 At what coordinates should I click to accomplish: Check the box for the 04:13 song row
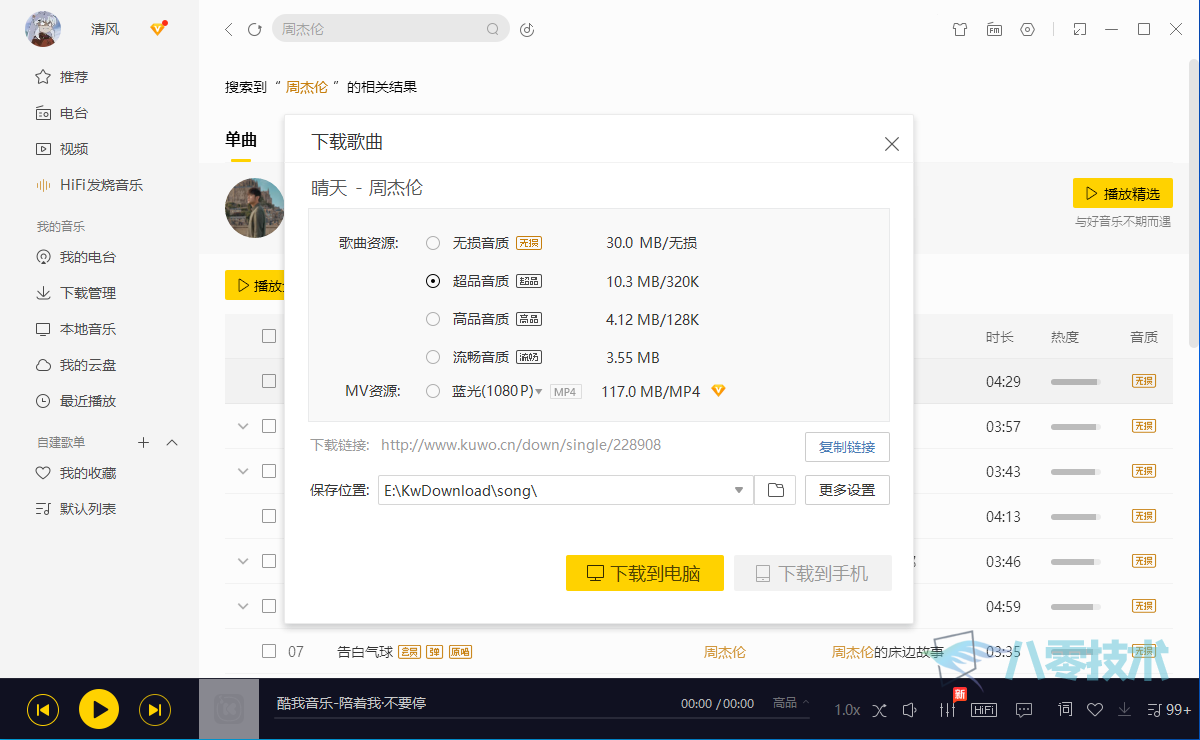(x=269, y=516)
